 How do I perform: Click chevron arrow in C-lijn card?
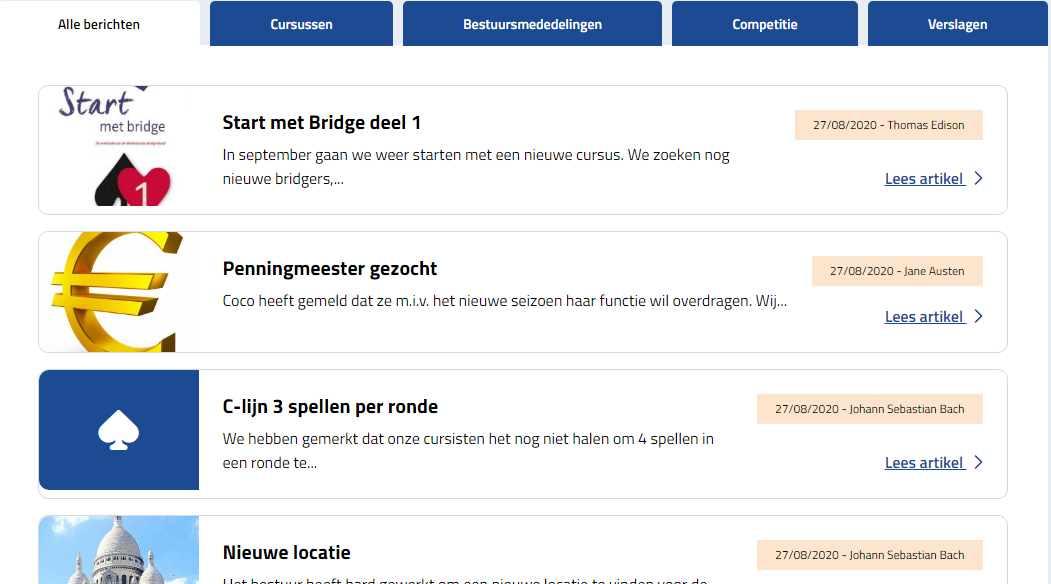pos(978,463)
